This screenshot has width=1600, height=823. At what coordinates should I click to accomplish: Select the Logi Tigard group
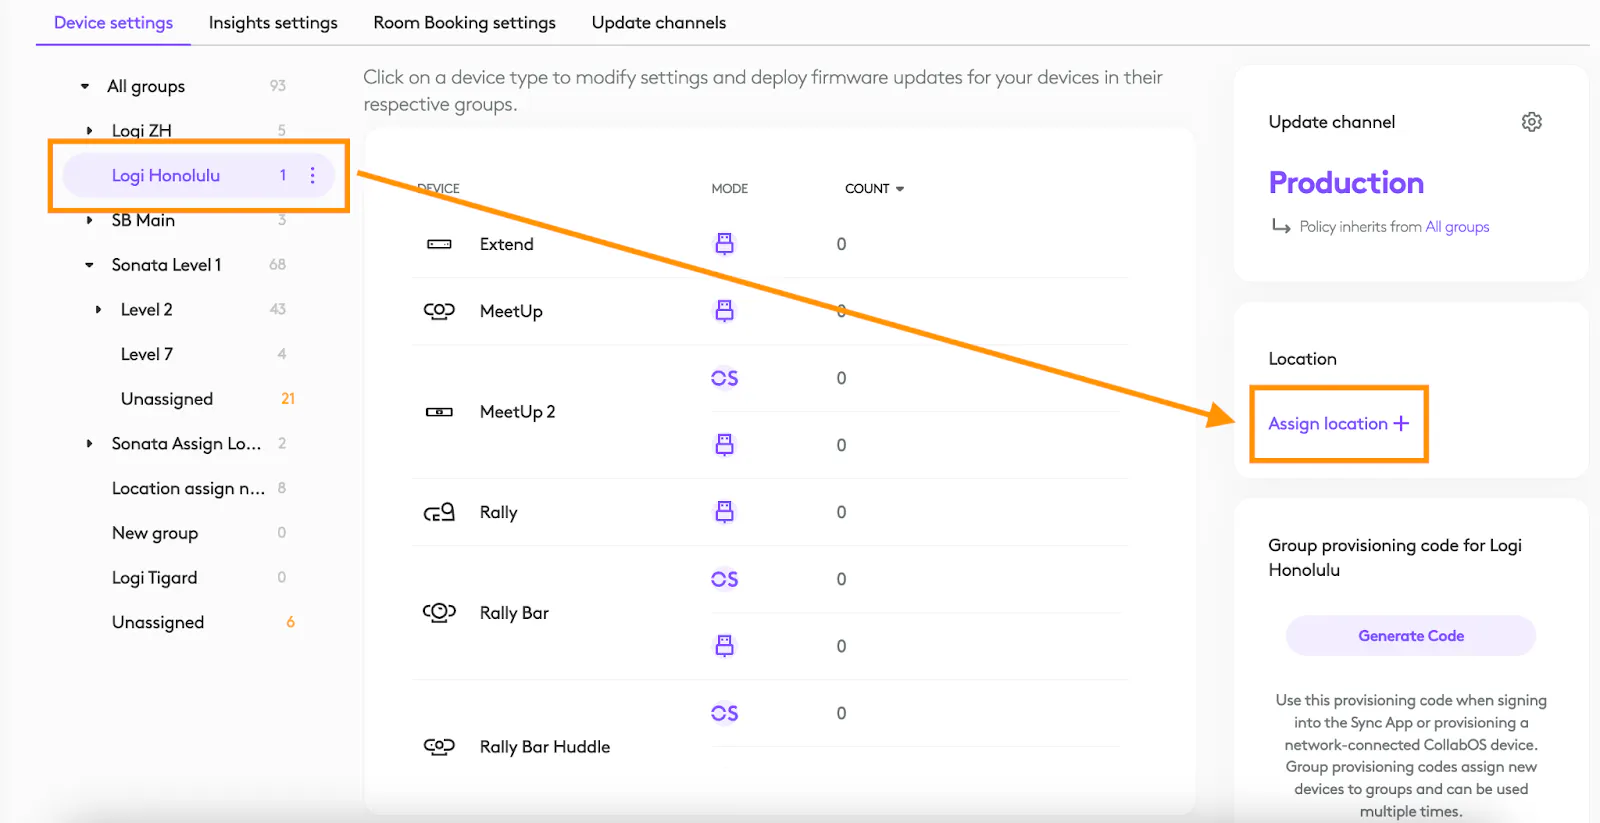point(155,577)
